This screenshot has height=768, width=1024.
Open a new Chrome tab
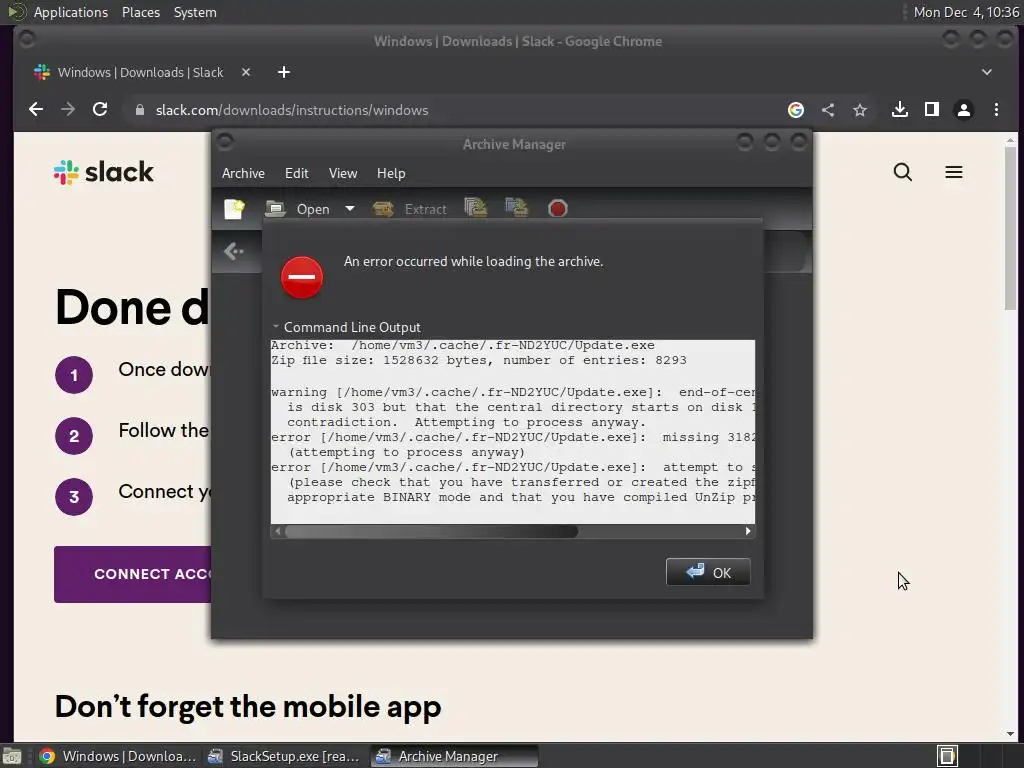283,72
